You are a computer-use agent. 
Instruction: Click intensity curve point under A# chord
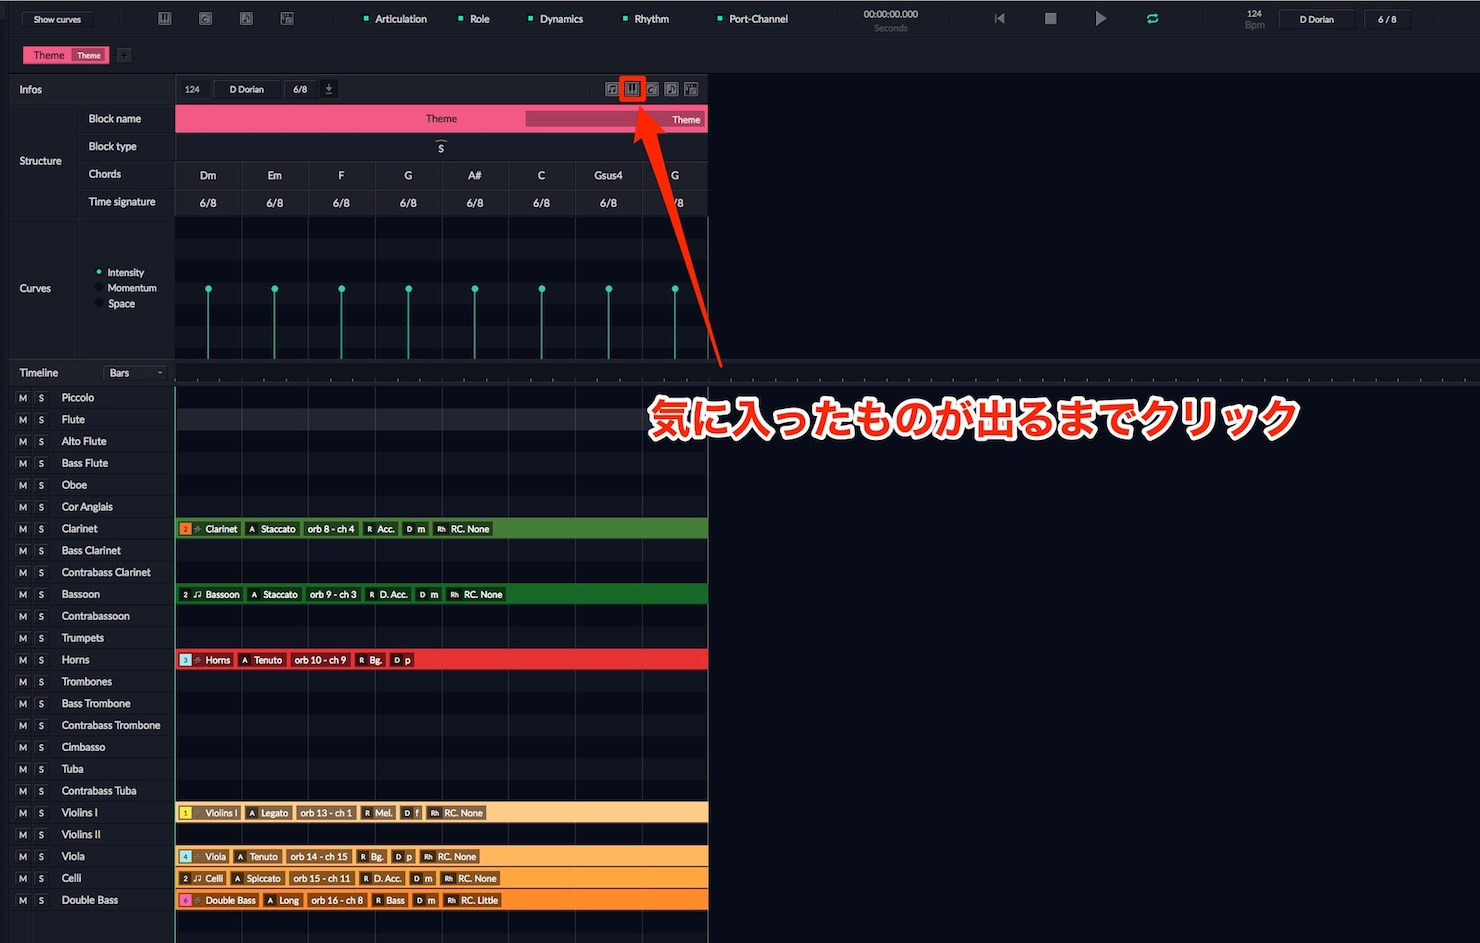click(x=475, y=289)
